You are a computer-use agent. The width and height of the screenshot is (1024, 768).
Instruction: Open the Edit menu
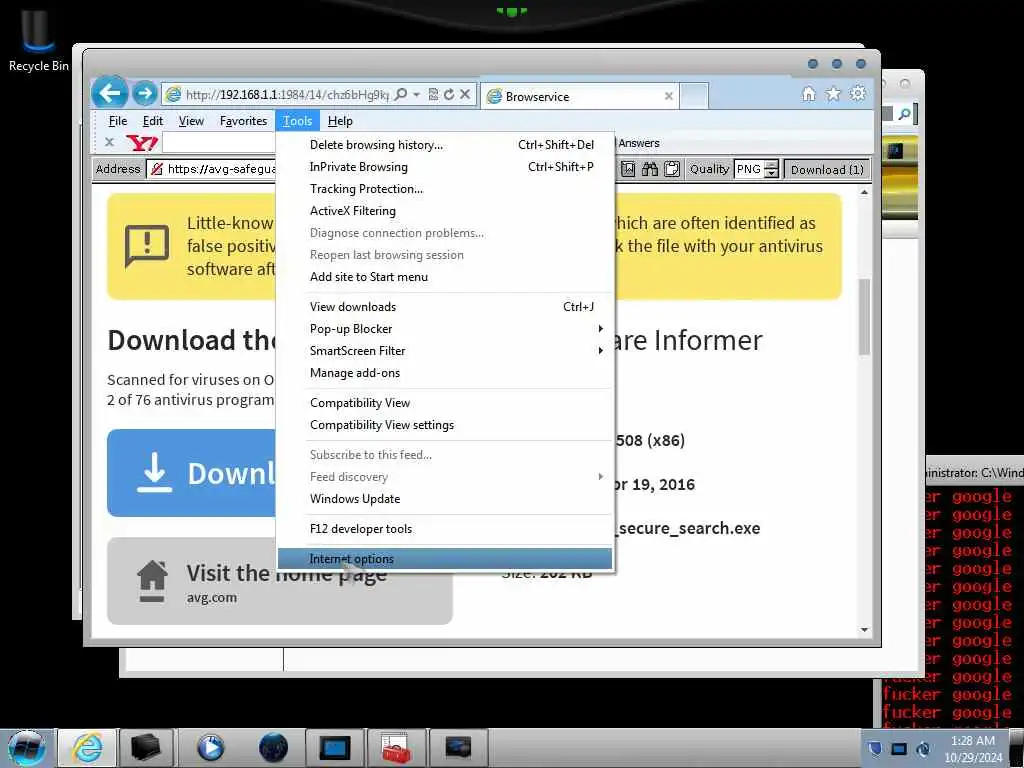click(153, 121)
